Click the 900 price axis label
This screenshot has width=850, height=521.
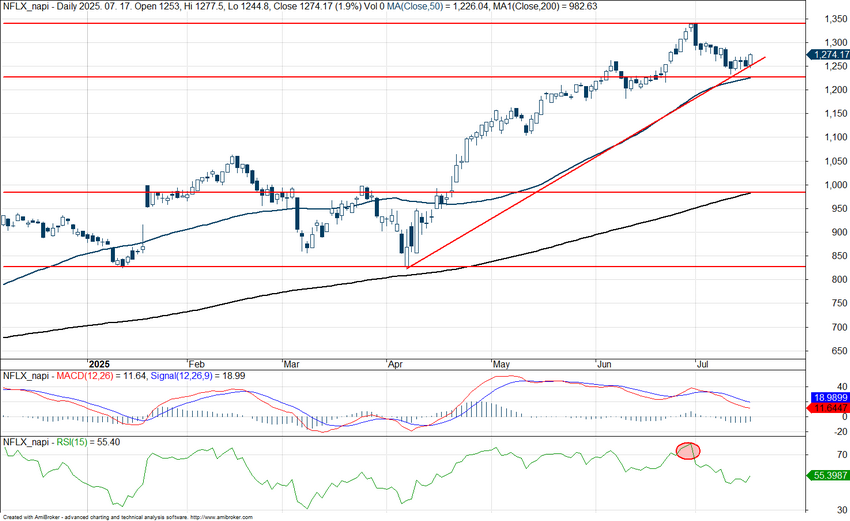coord(839,233)
